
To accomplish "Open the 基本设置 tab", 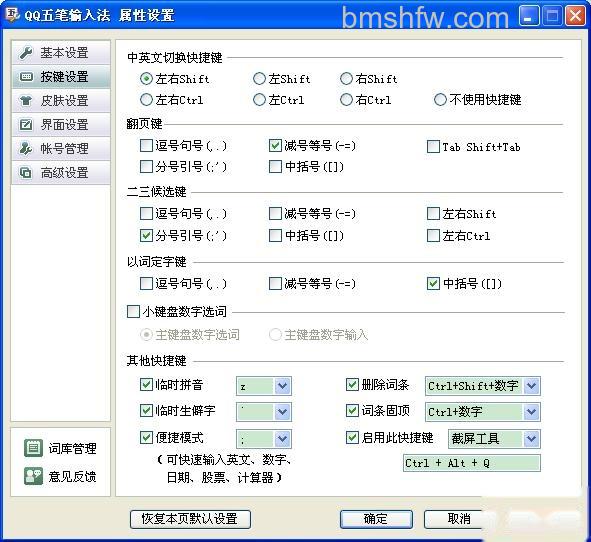I will click(x=61, y=52).
